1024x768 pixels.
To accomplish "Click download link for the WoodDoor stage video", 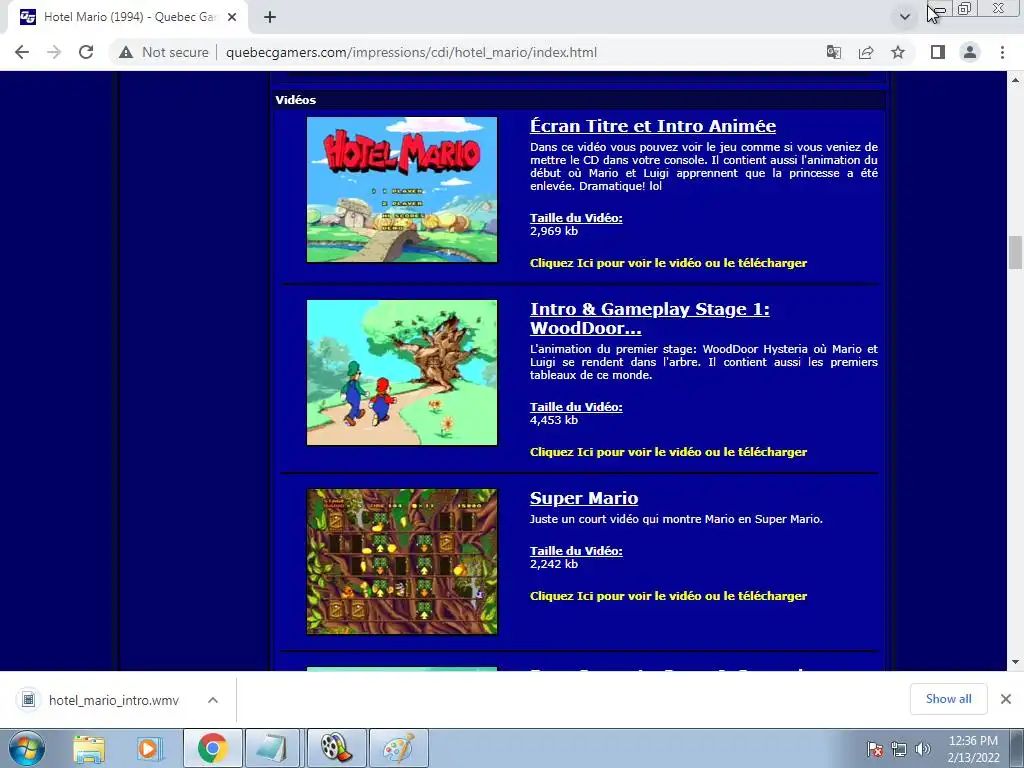I will point(668,452).
